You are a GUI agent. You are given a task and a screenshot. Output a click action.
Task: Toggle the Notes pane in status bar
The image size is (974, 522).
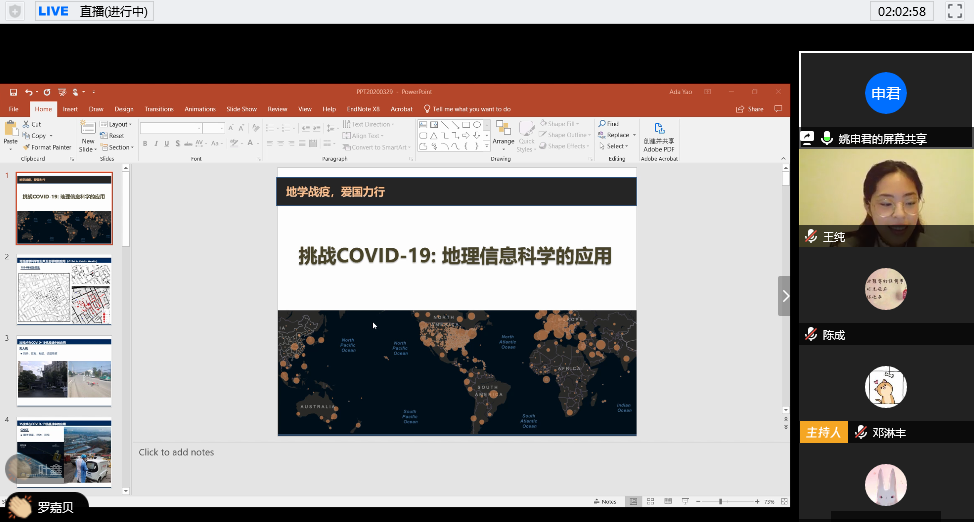[604, 501]
